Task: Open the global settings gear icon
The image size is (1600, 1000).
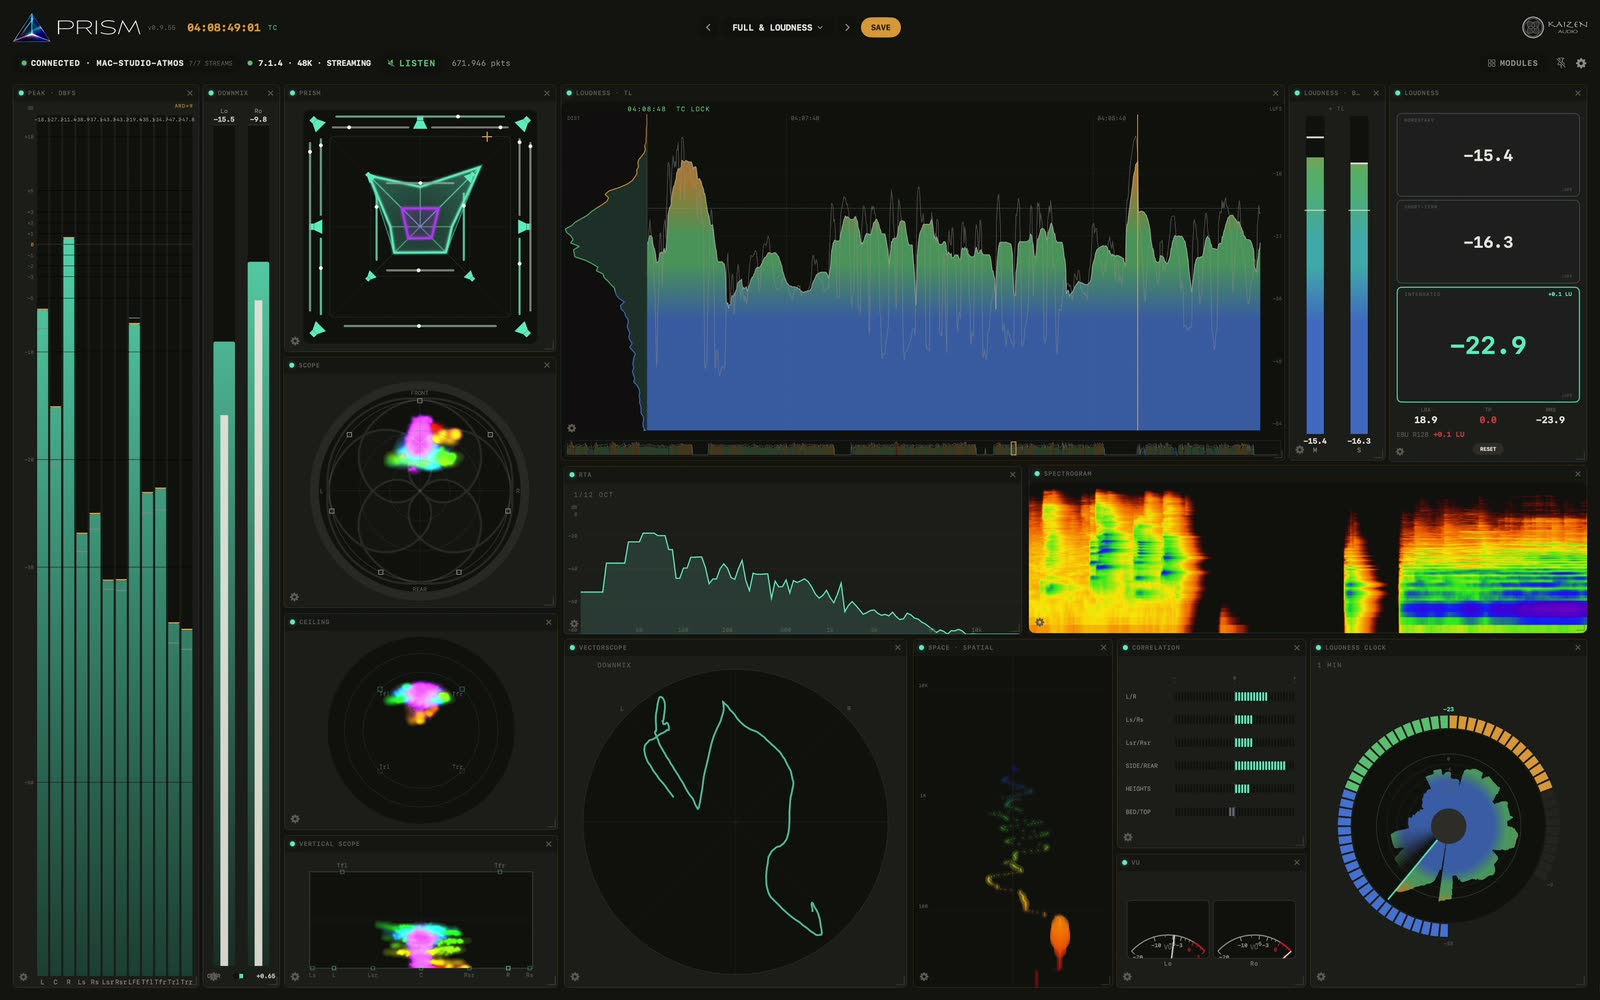Action: pyautogui.click(x=1581, y=63)
